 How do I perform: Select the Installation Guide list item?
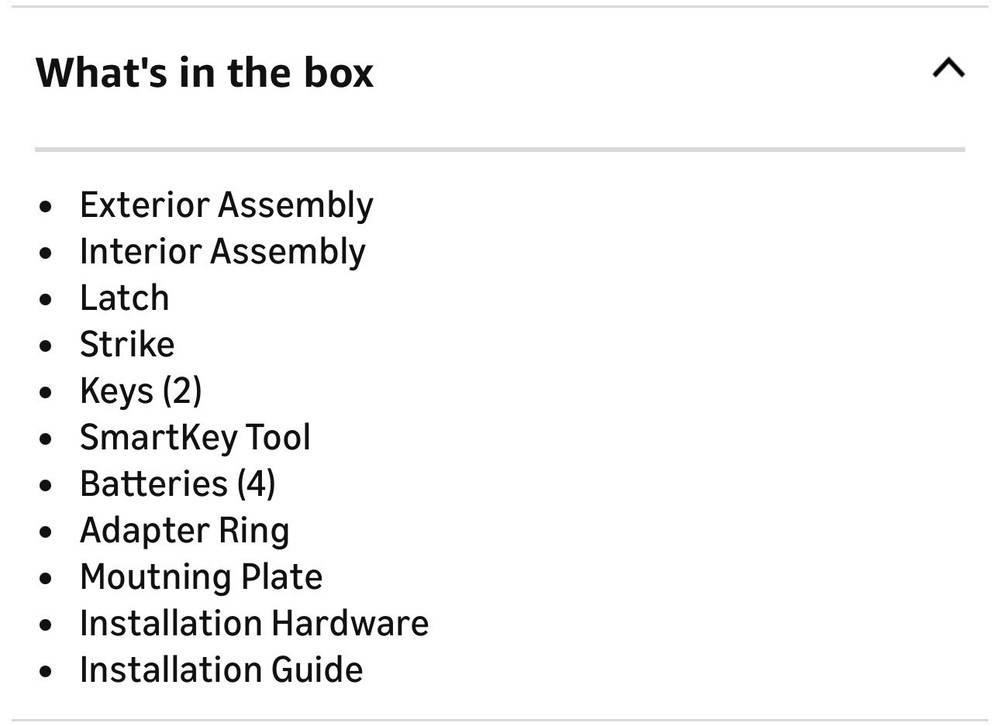coord(221,669)
